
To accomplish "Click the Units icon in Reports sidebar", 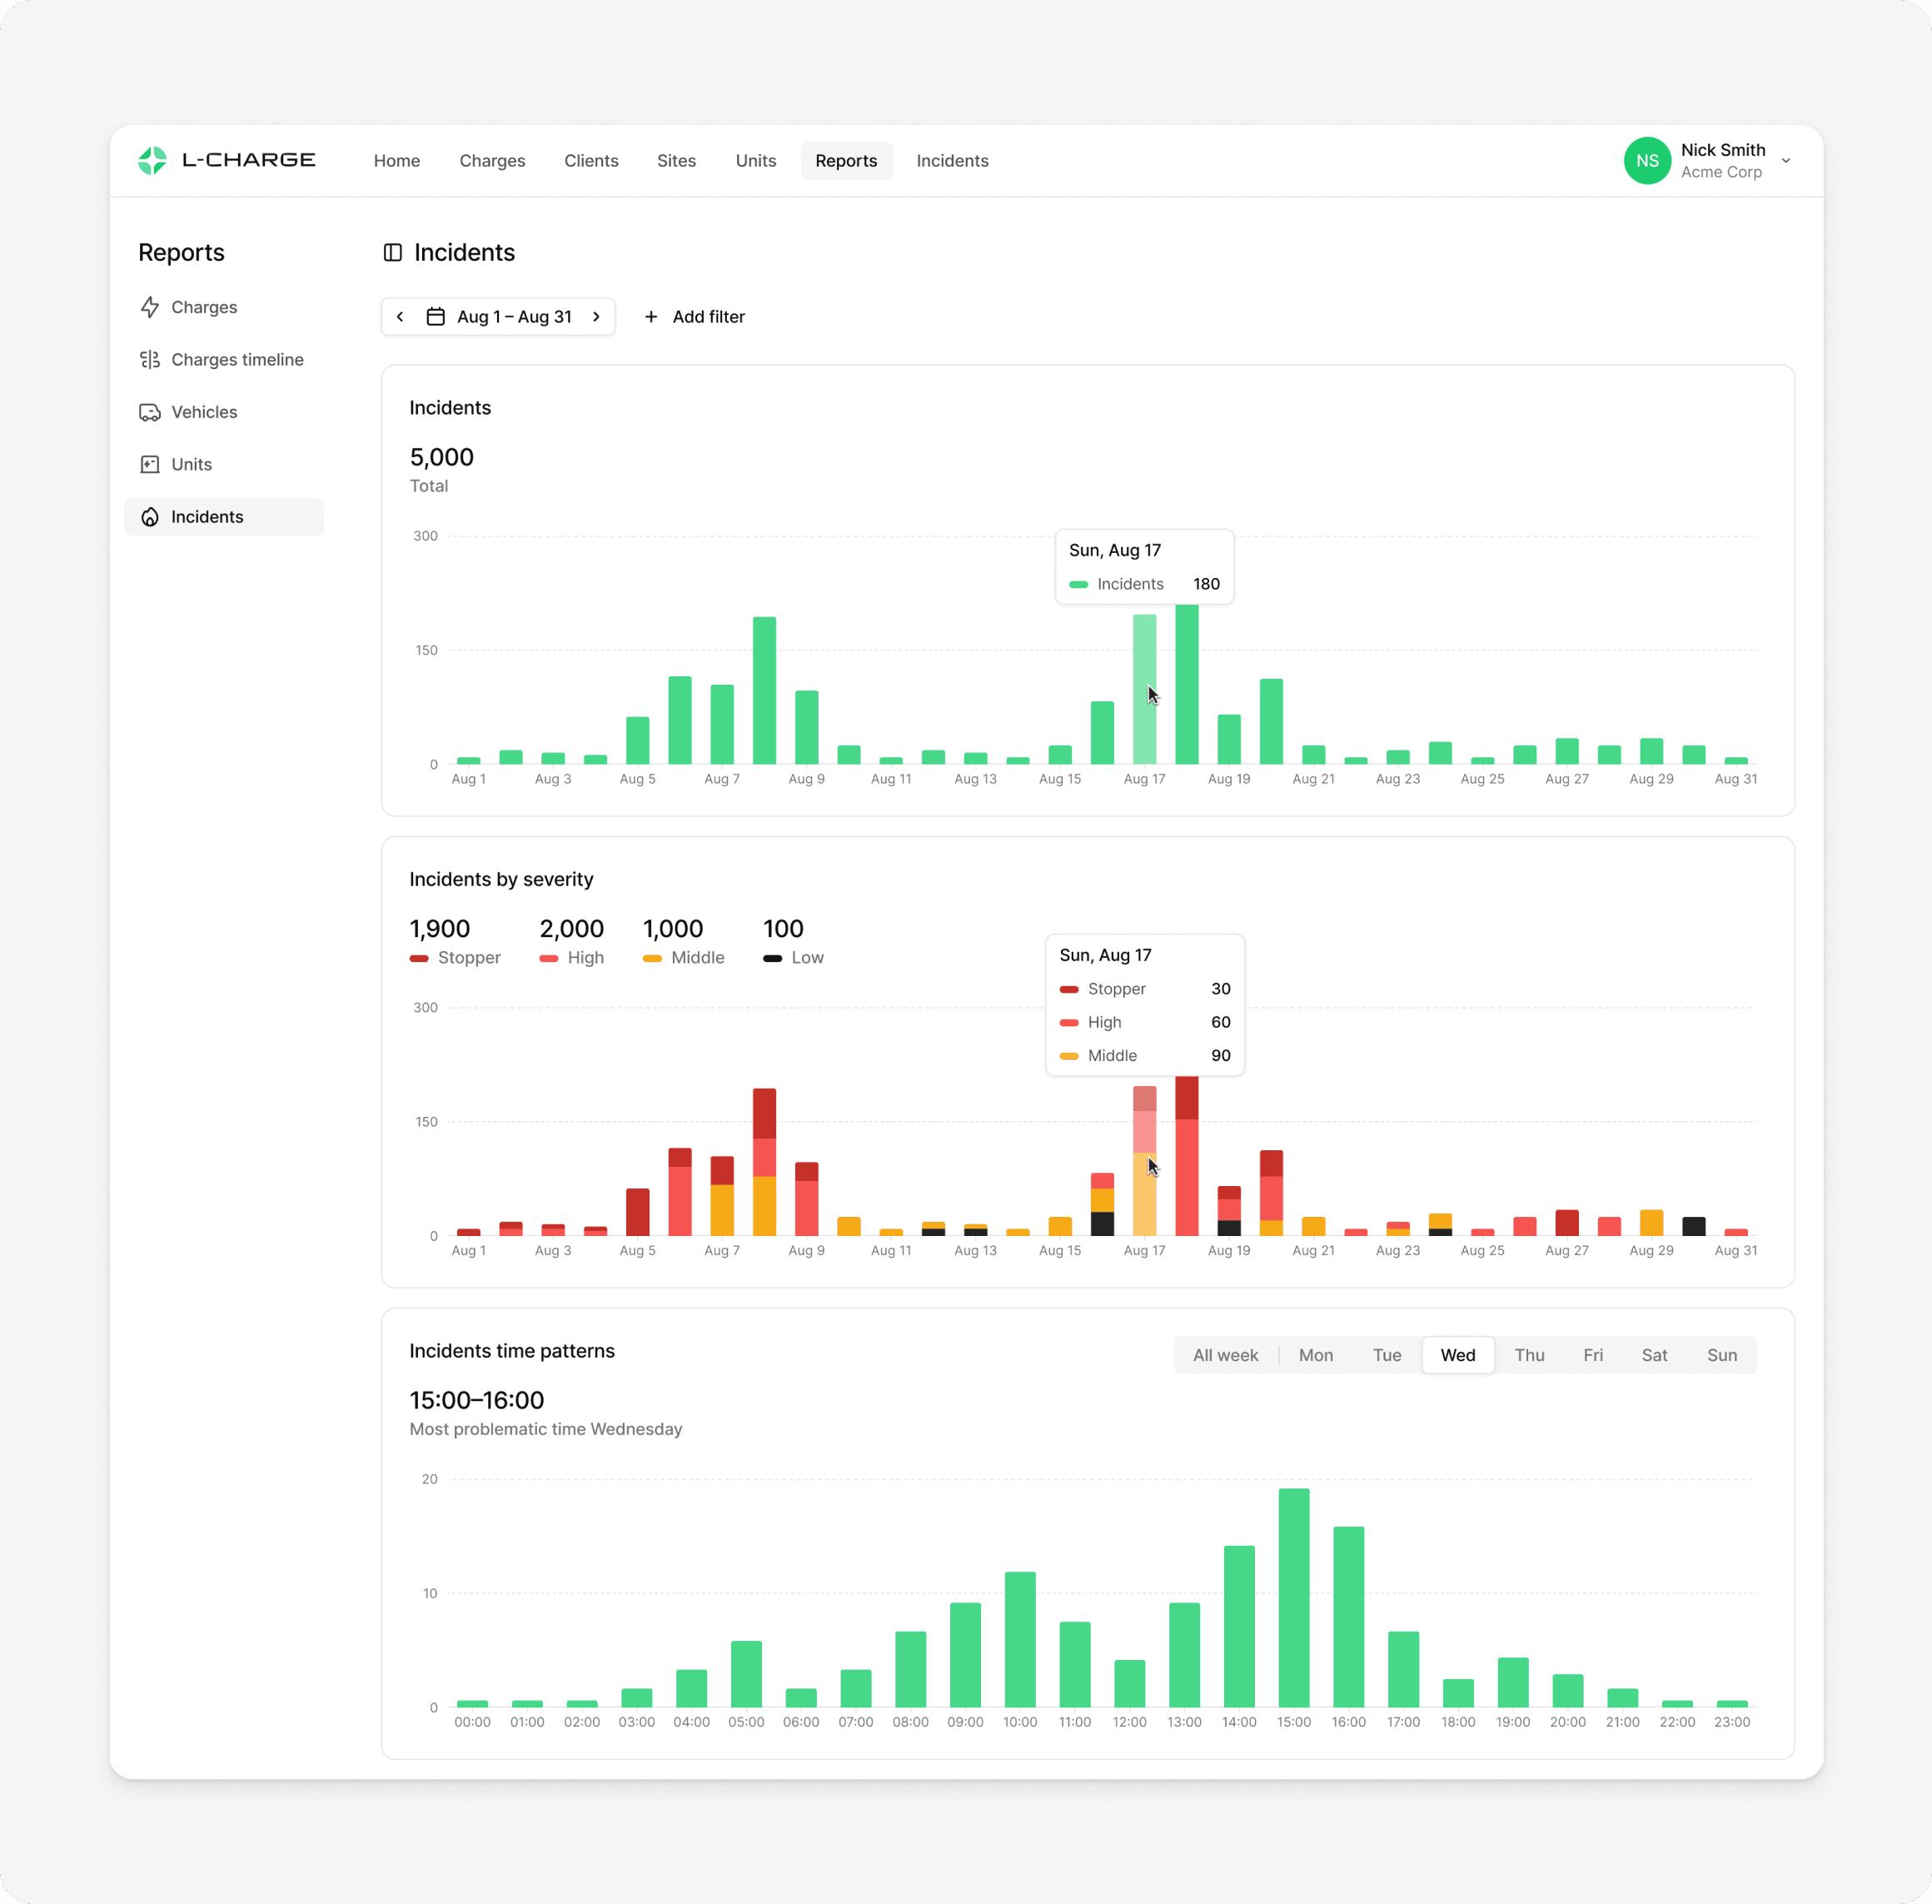I will click(x=150, y=464).
